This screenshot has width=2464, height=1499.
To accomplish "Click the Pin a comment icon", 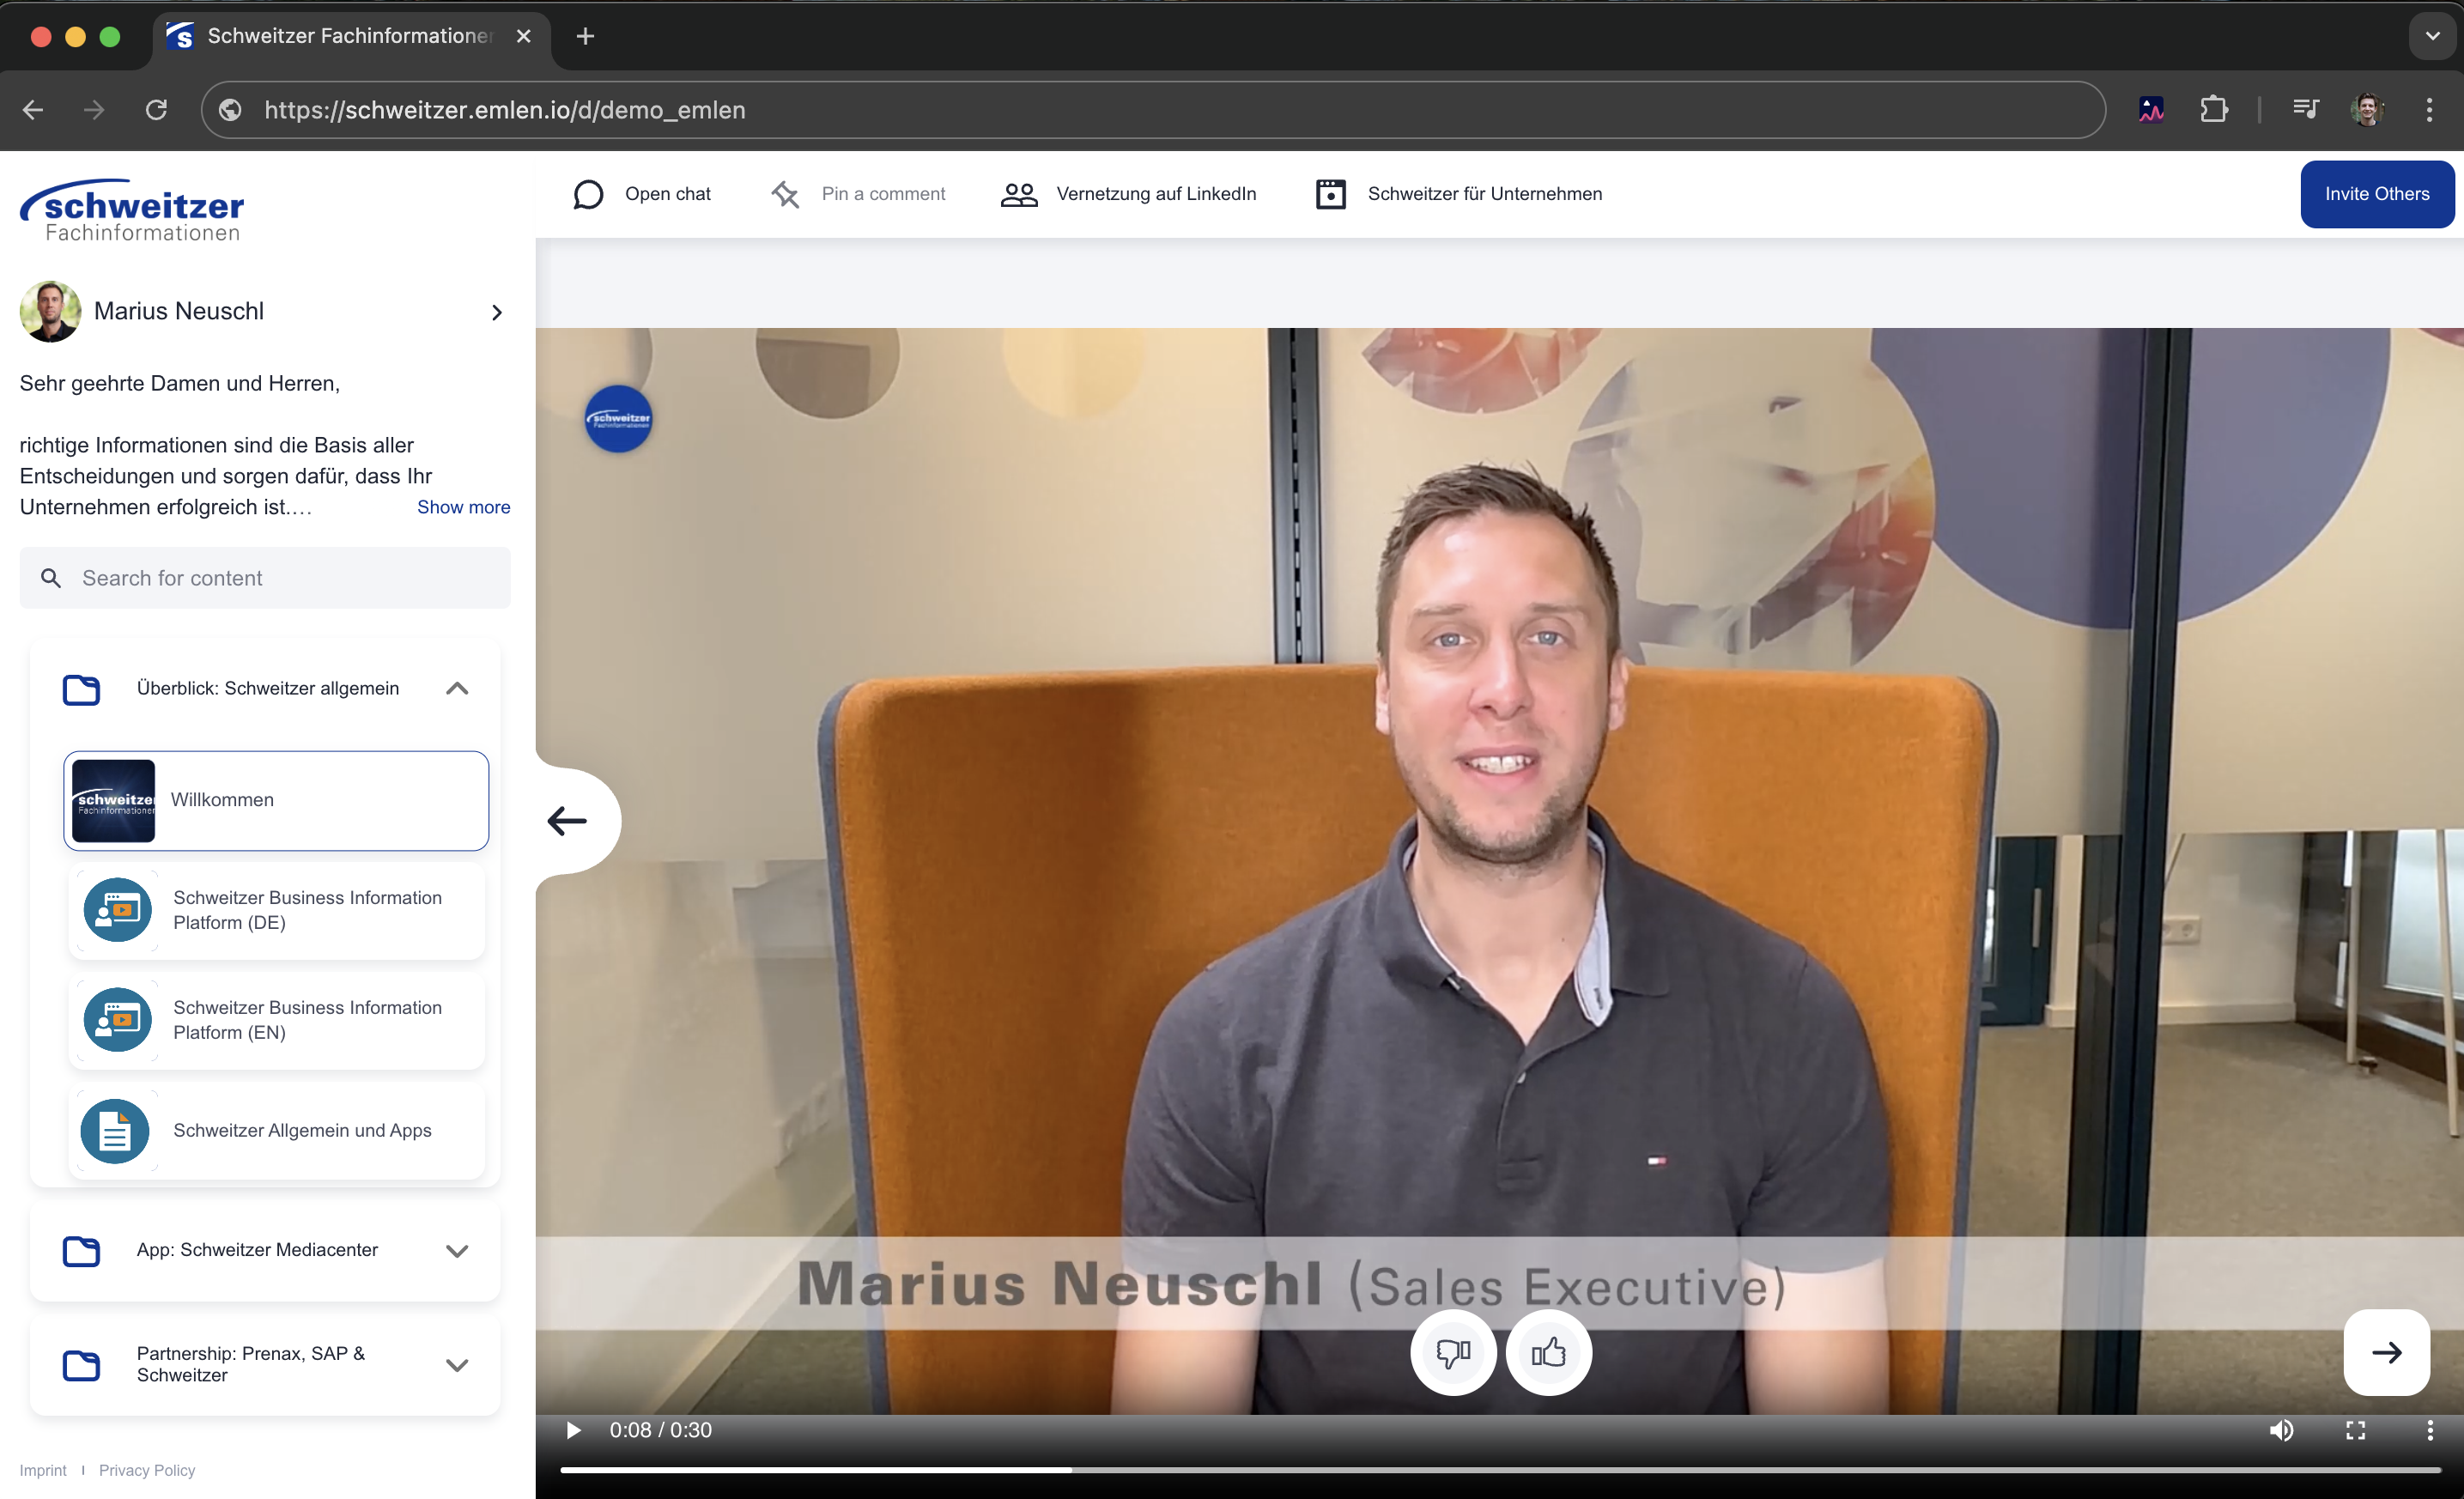I will point(786,194).
